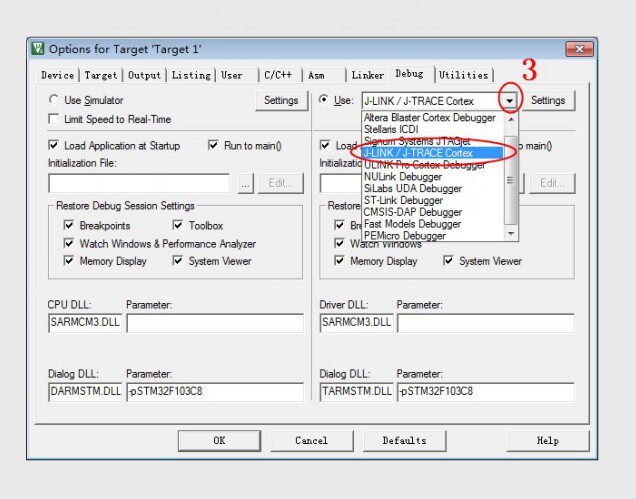Screen dimensions: 636x499
Task: Toggle debugger-side System Viewer checkbox
Action: point(448,260)
